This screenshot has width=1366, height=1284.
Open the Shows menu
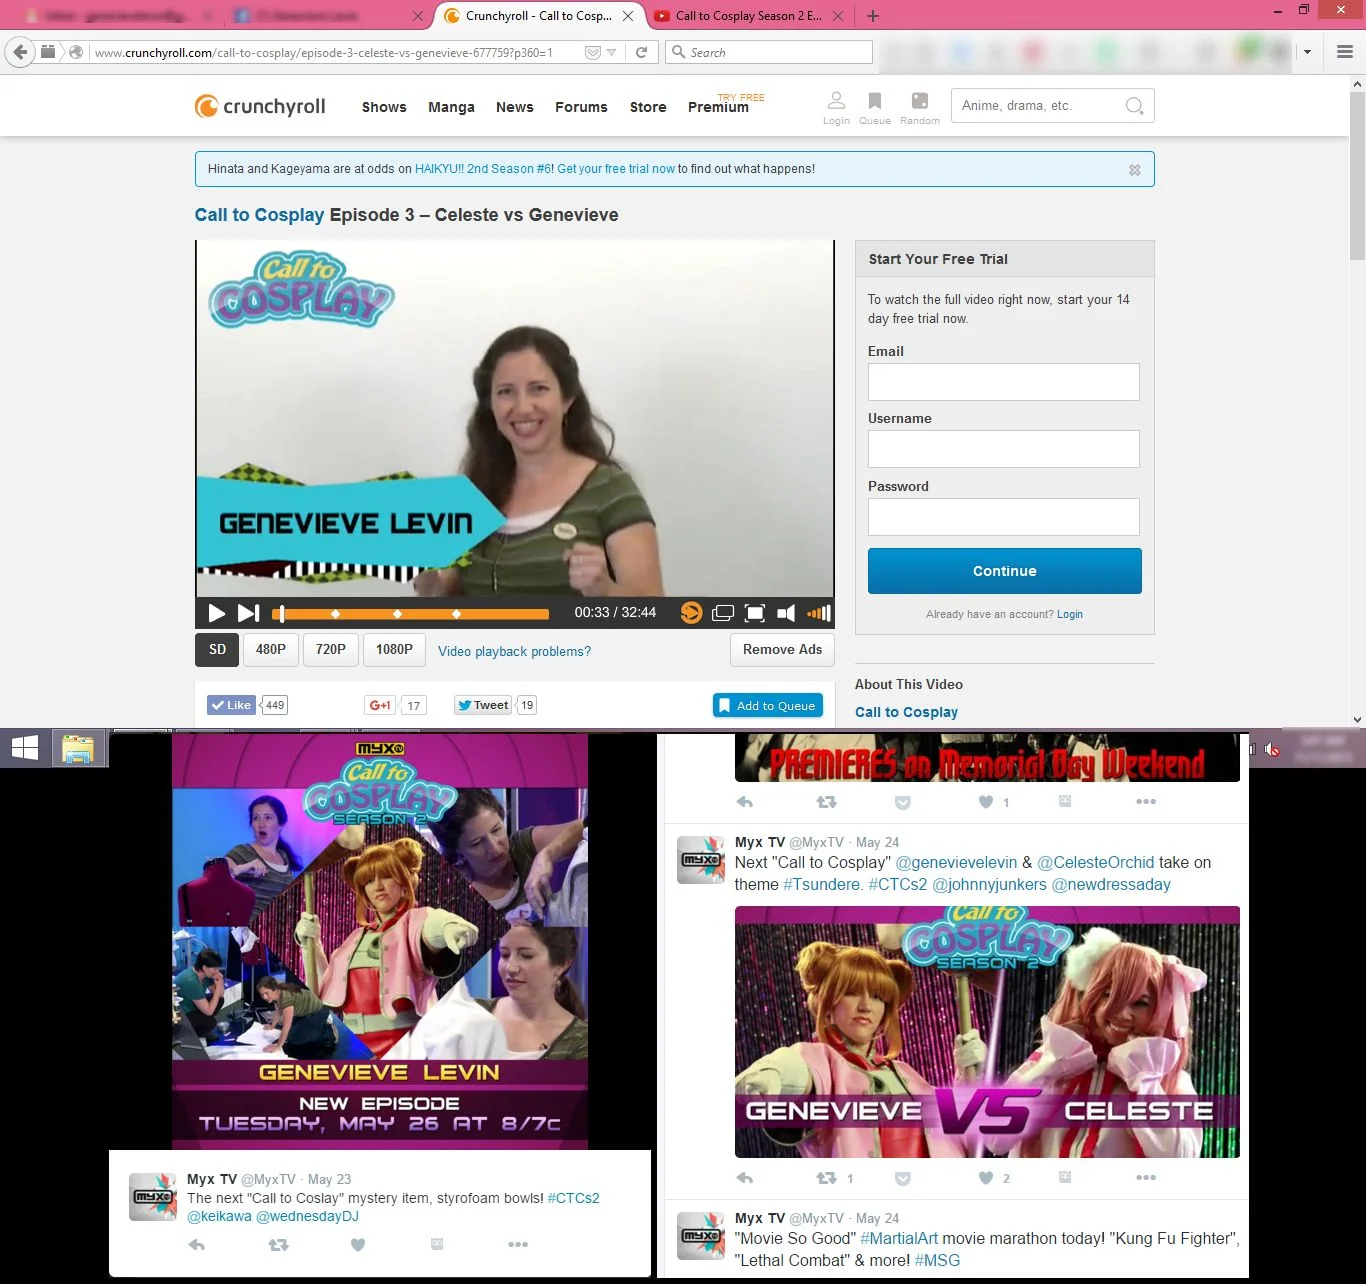tap(384, 107)
